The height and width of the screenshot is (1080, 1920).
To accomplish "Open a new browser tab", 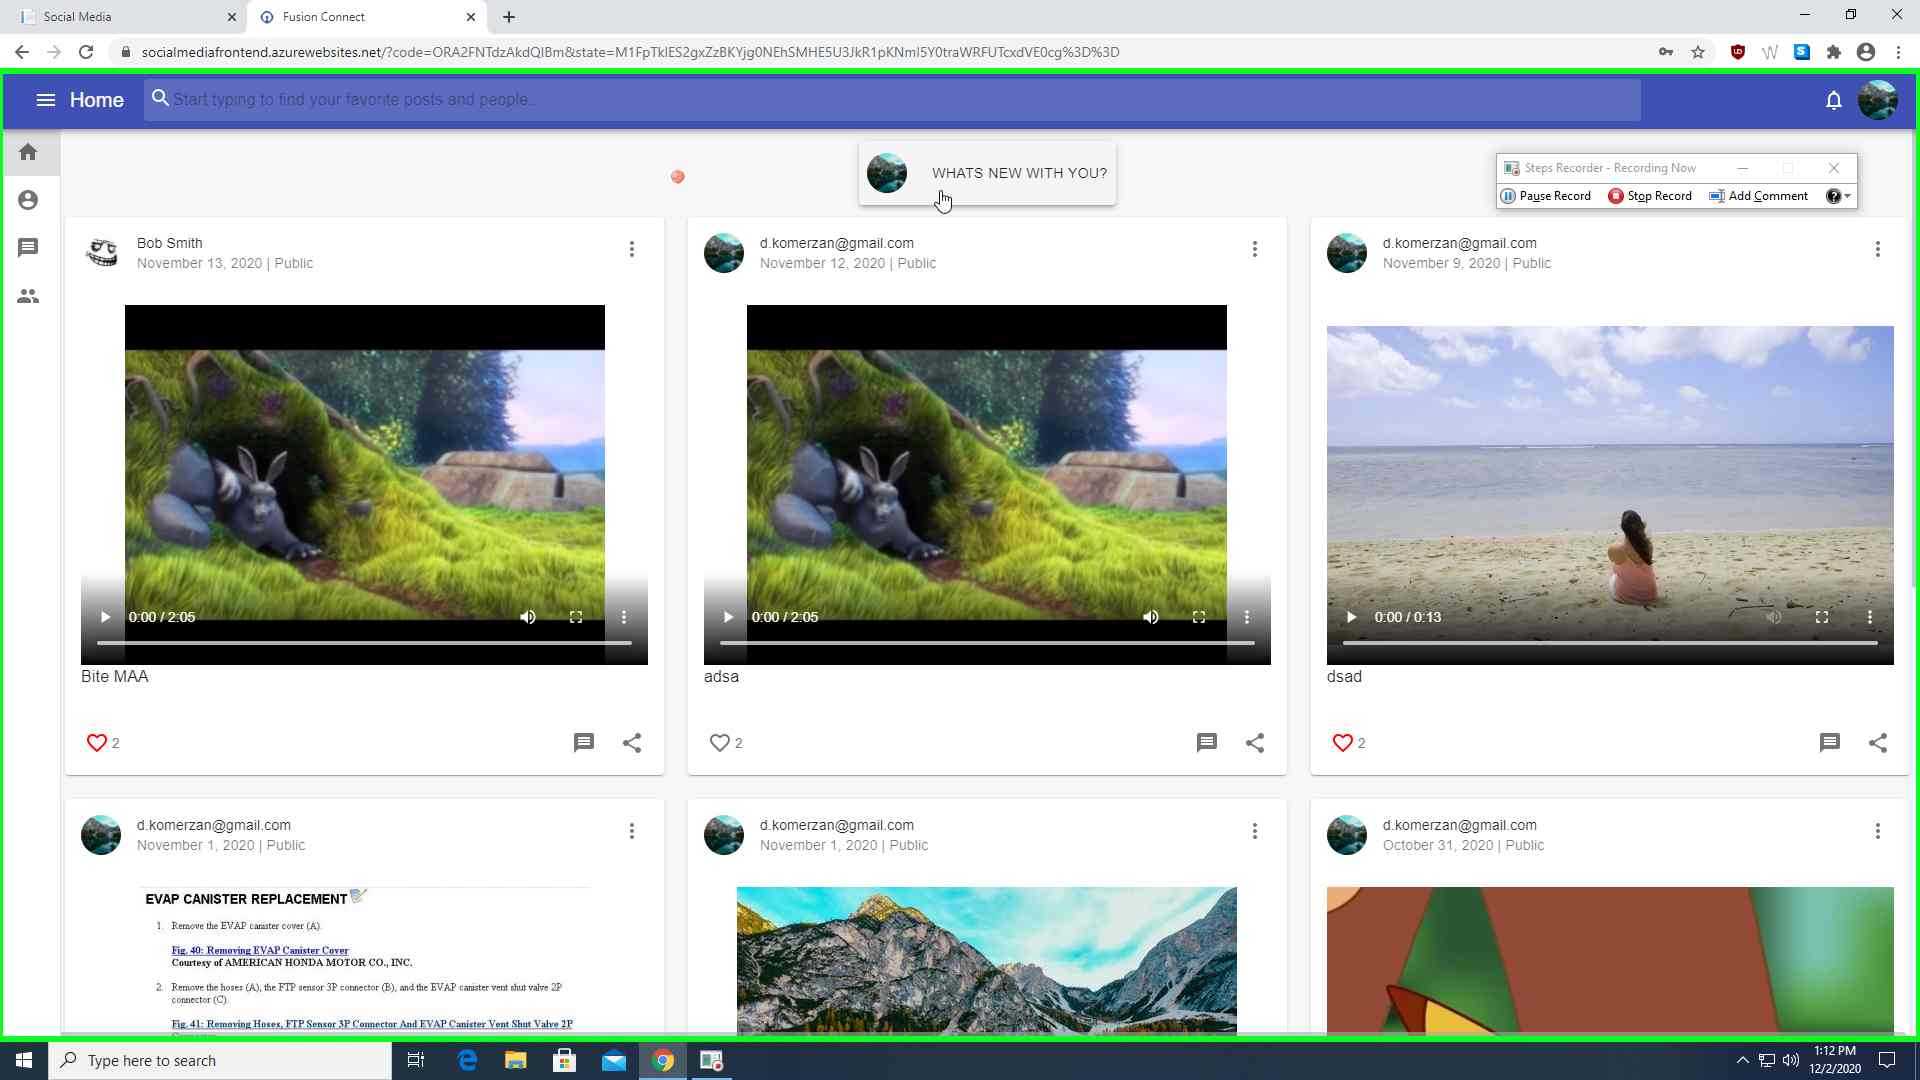I will (509, 17).
